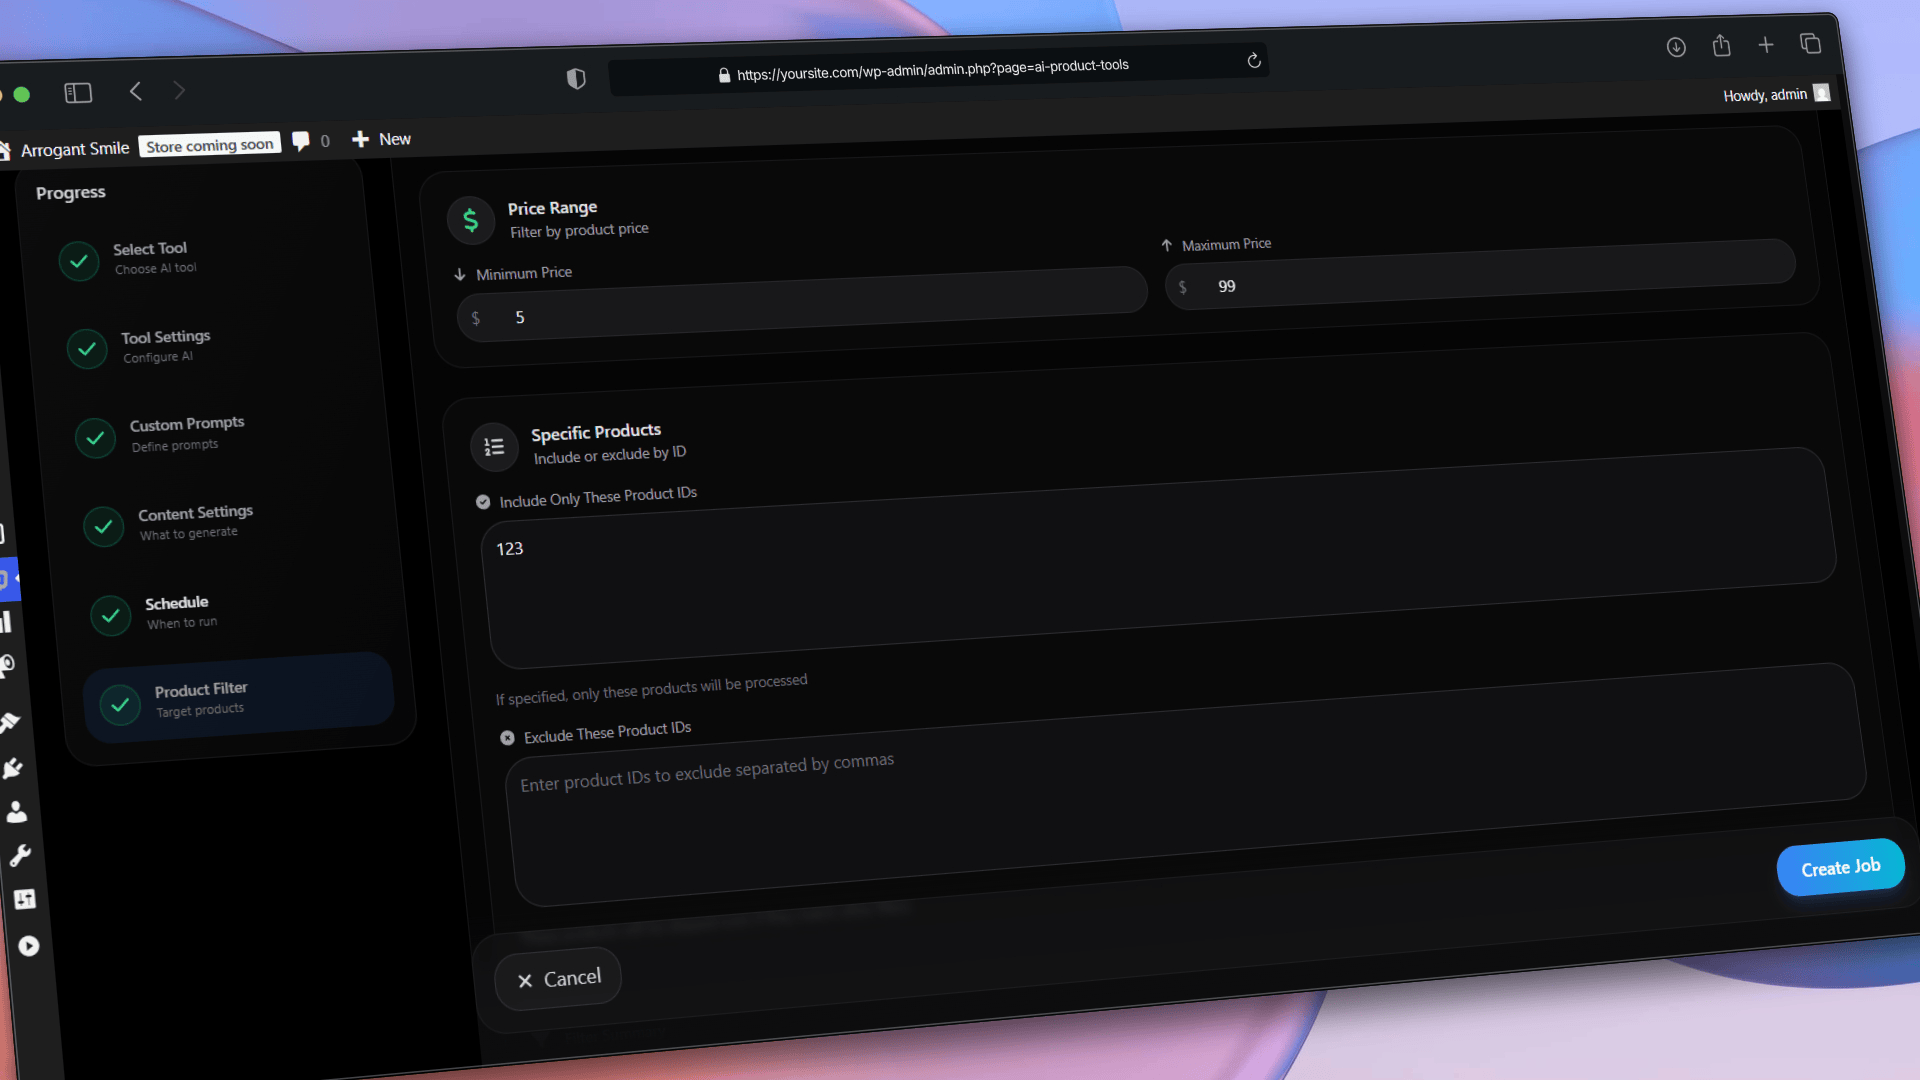Viewport: 1920px width, 1080px height.
Task: Jump to the Schedule step
Action: [177, 611]
